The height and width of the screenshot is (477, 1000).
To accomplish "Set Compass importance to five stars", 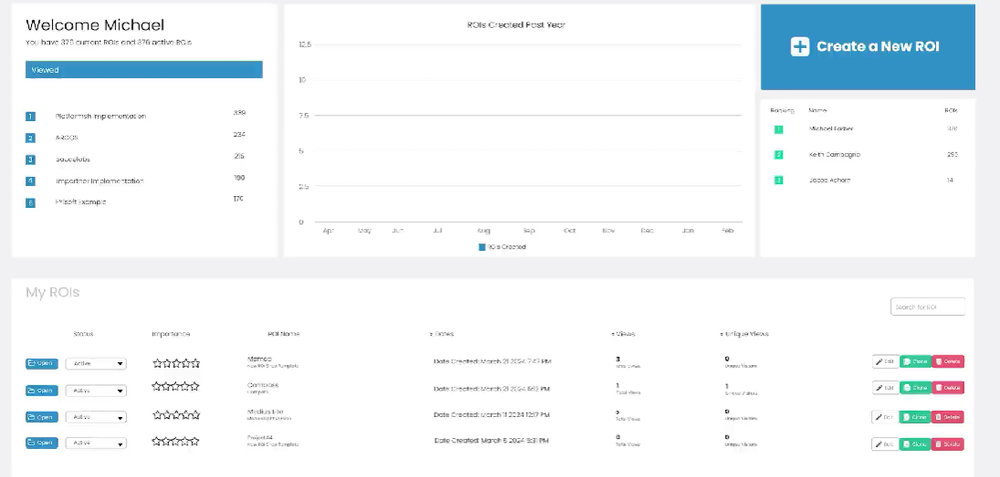I will (x=195, y=386).
